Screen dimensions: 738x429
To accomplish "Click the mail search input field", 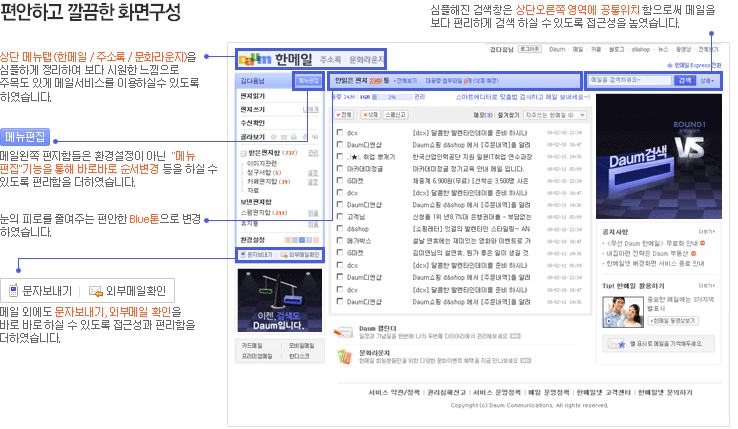I will coord(630,81).
